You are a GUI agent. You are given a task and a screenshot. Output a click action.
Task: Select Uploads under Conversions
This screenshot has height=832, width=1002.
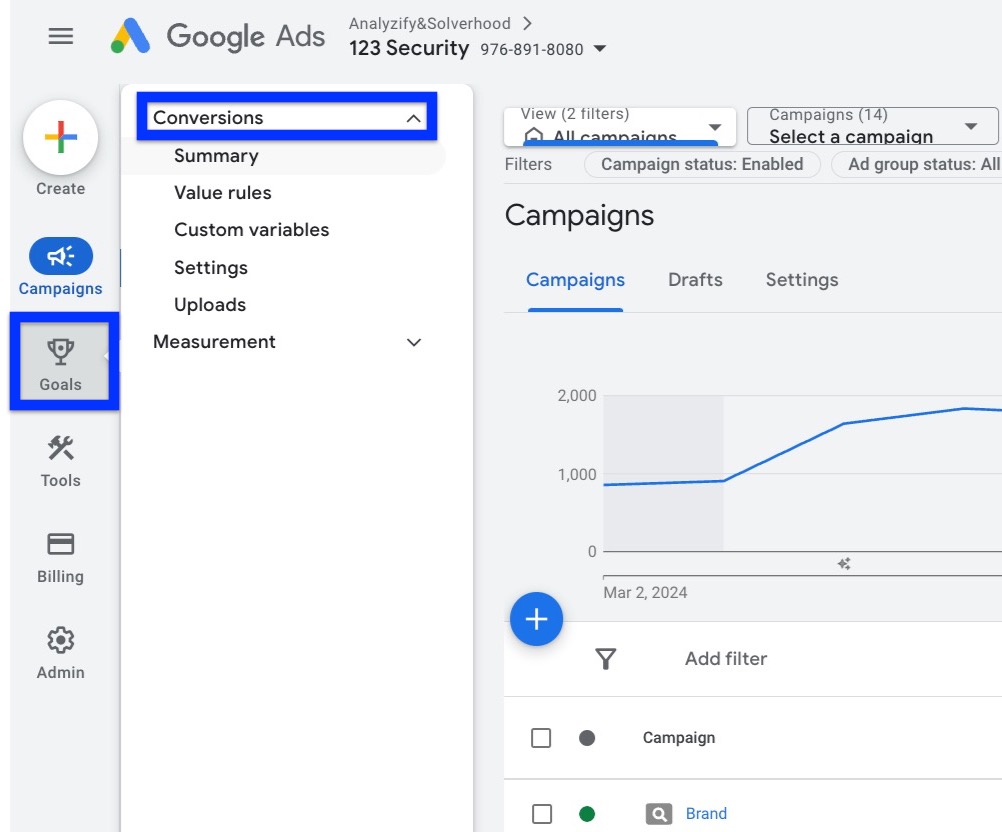click(x=210, y=305)
